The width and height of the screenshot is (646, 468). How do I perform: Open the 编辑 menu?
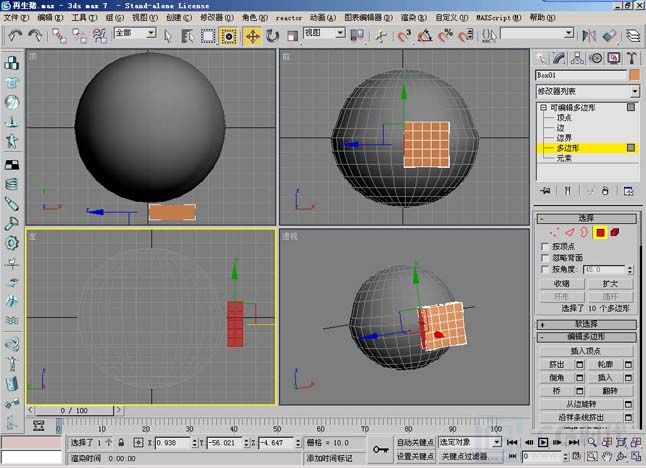50,18
